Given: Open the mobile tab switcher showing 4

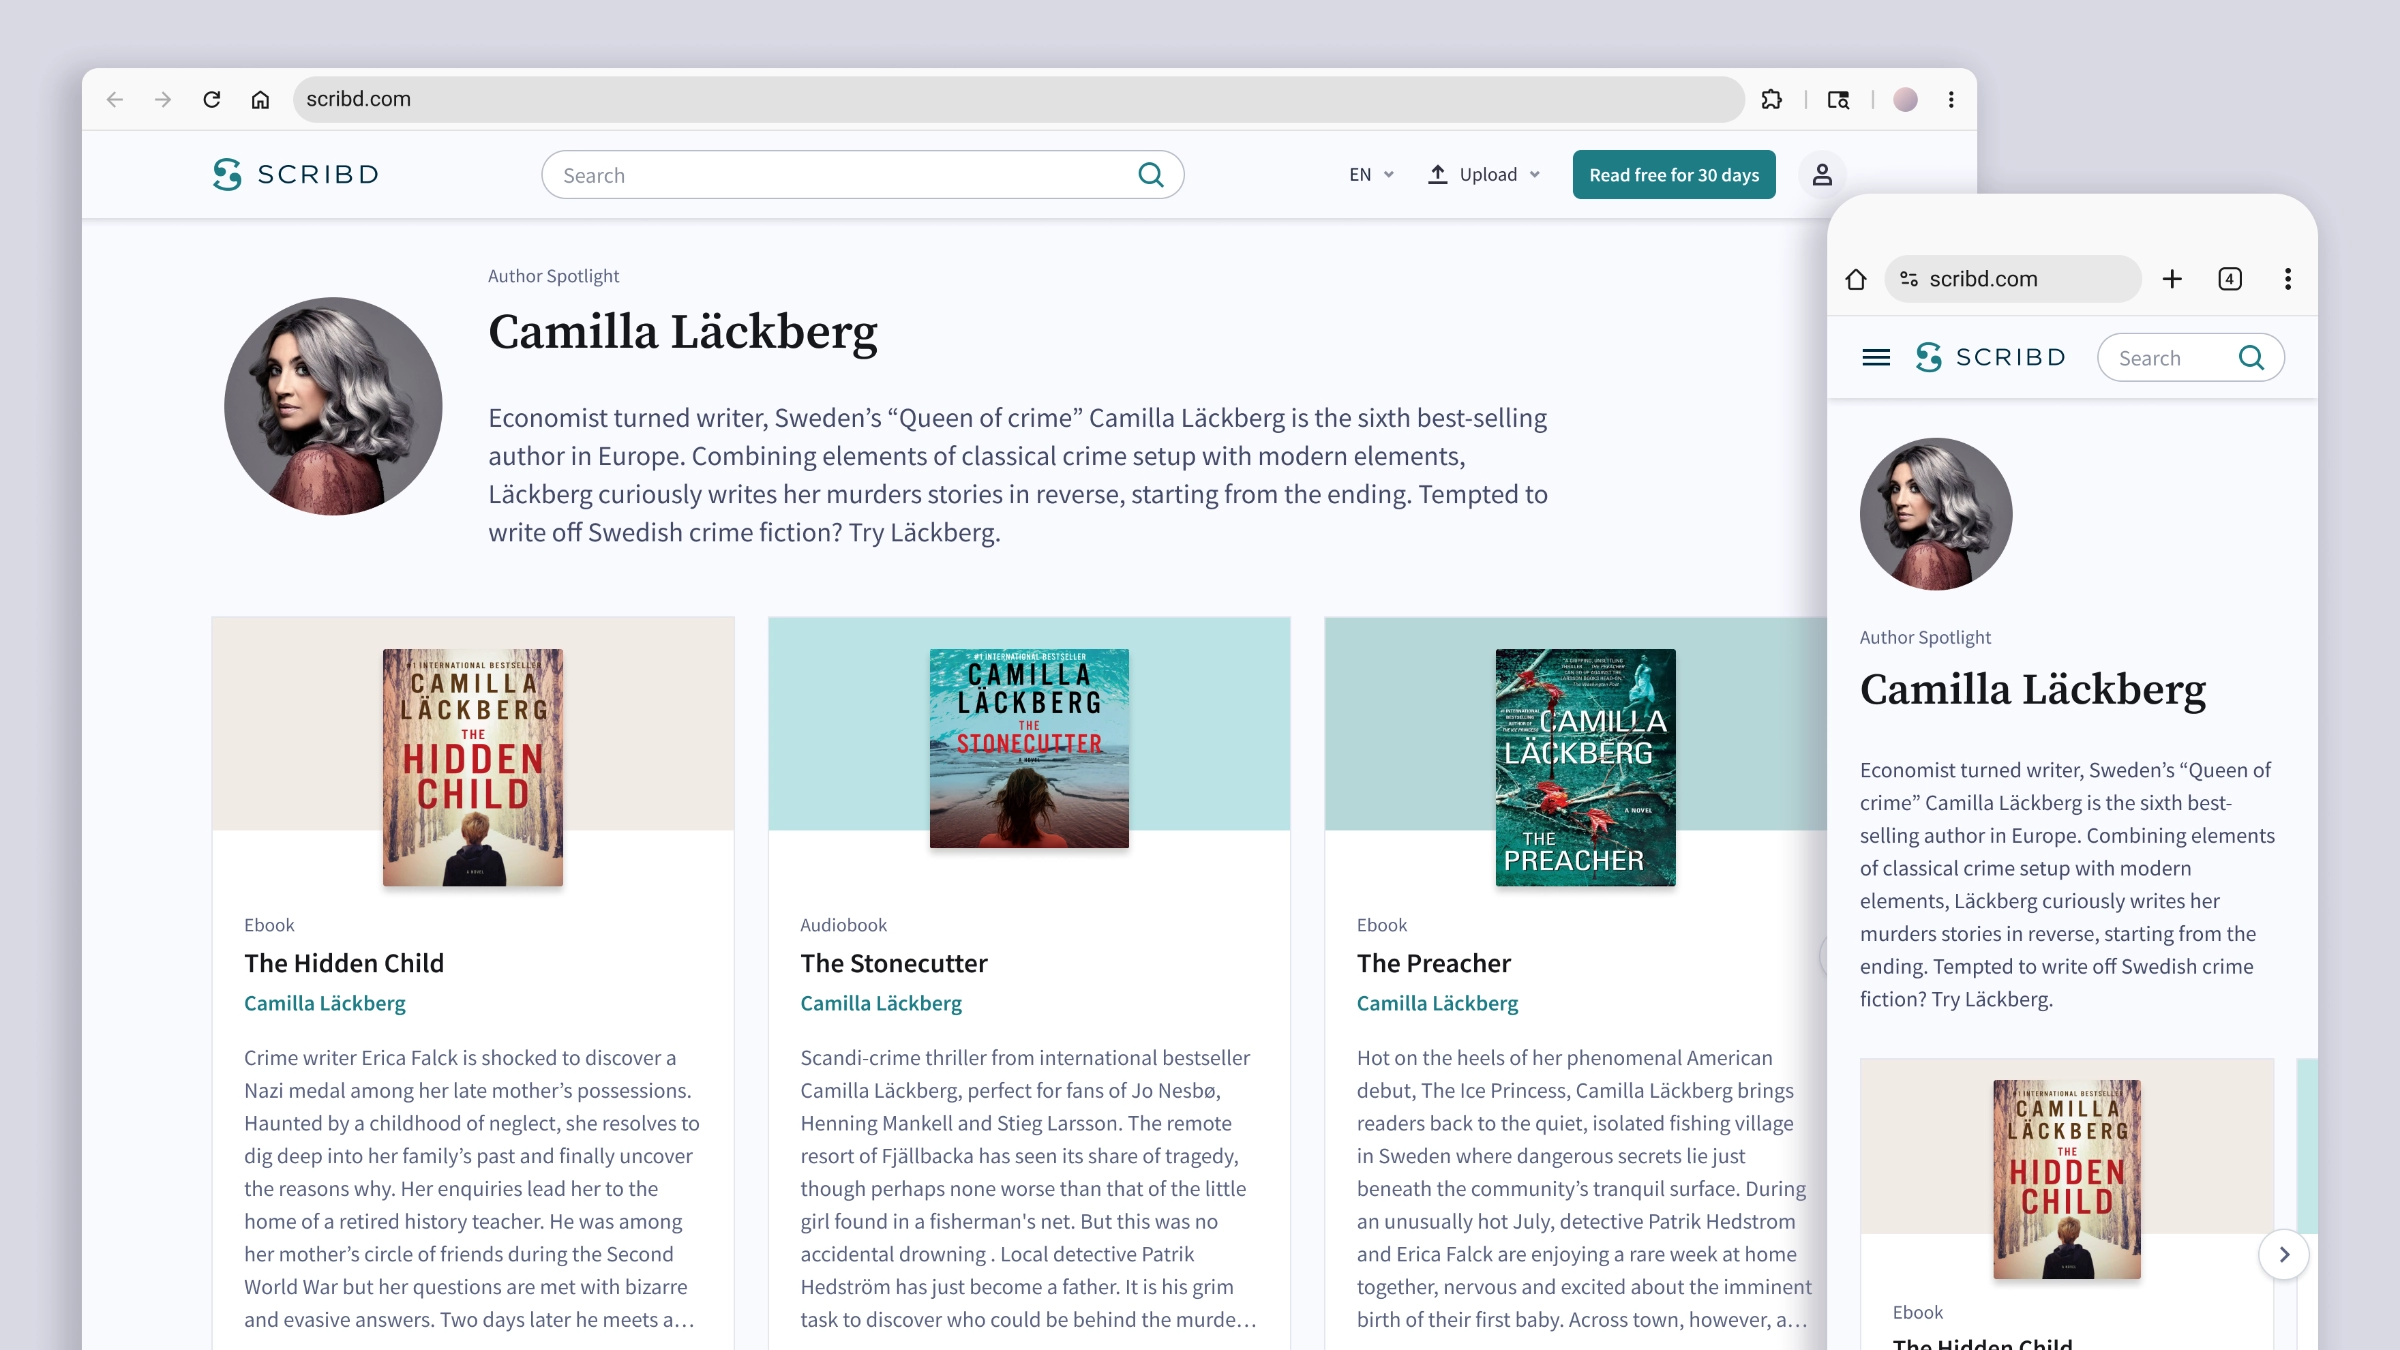Looking at the screenshot, I should 2230,279.
